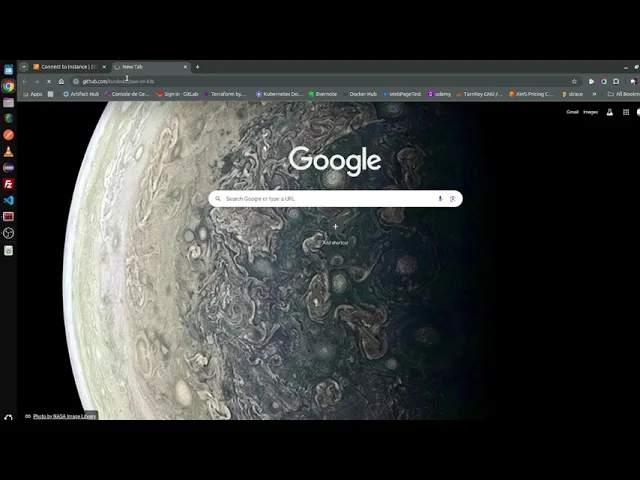640x480 pixels.
Task: Open Google Chrome from the dock
Action: (x=9, y=86)
